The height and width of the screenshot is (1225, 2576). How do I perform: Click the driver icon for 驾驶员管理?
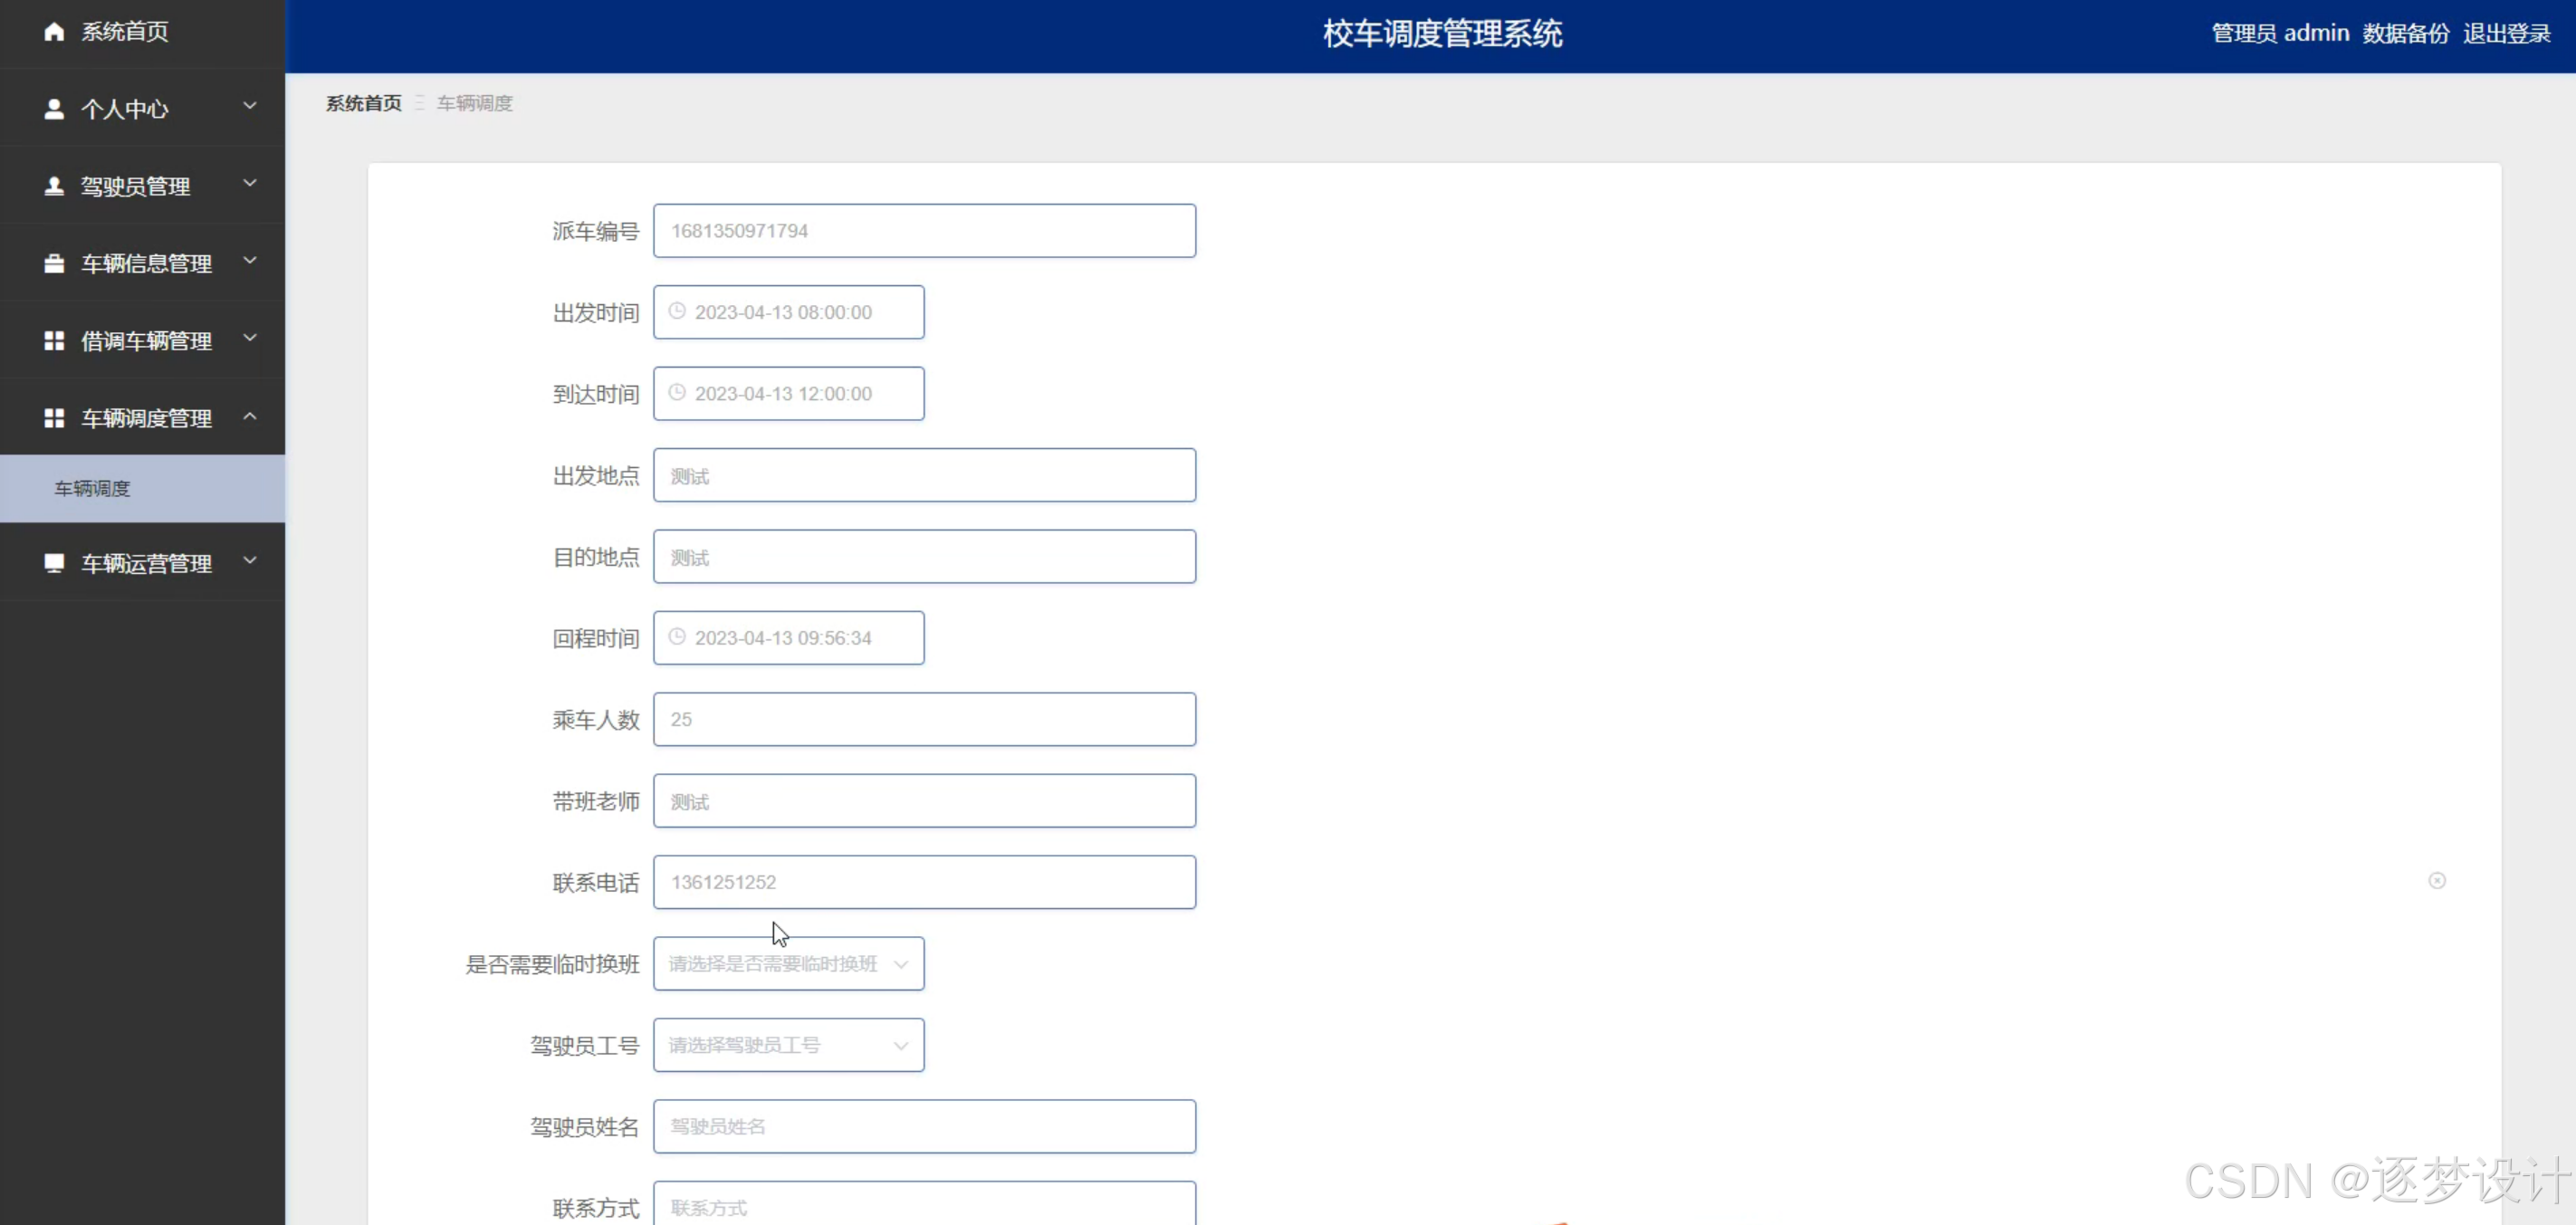coord(54,186)
